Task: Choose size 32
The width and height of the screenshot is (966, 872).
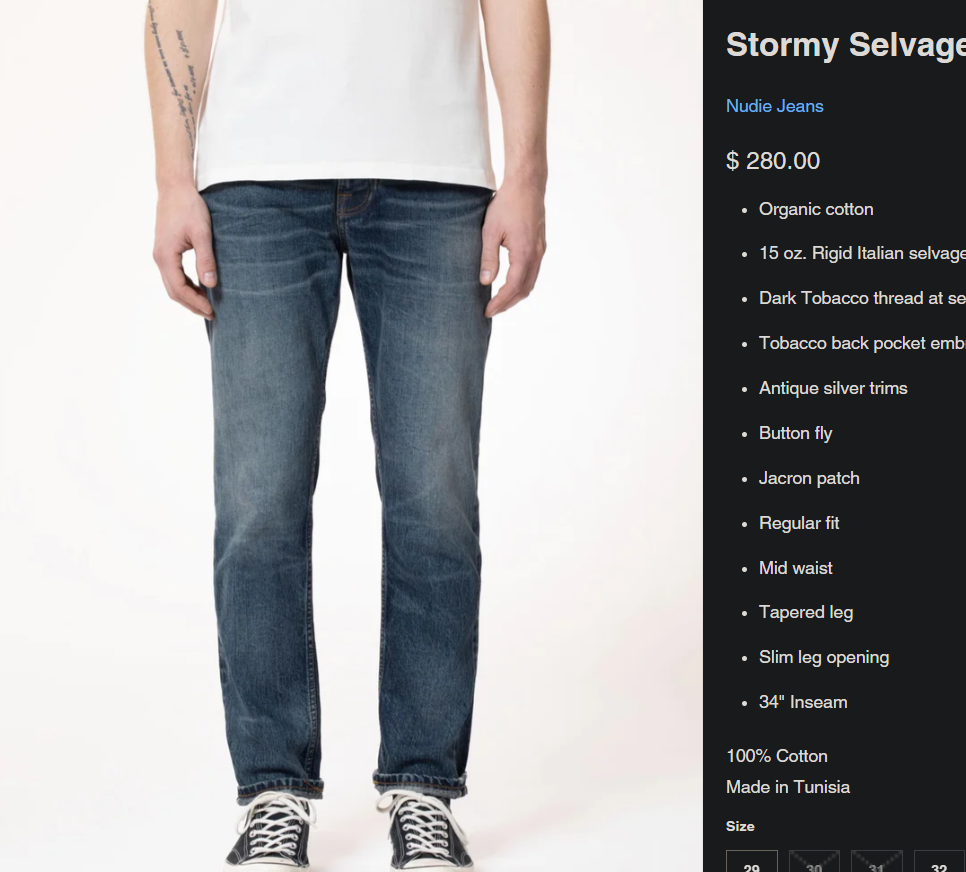Action: (x=939, y=861)
